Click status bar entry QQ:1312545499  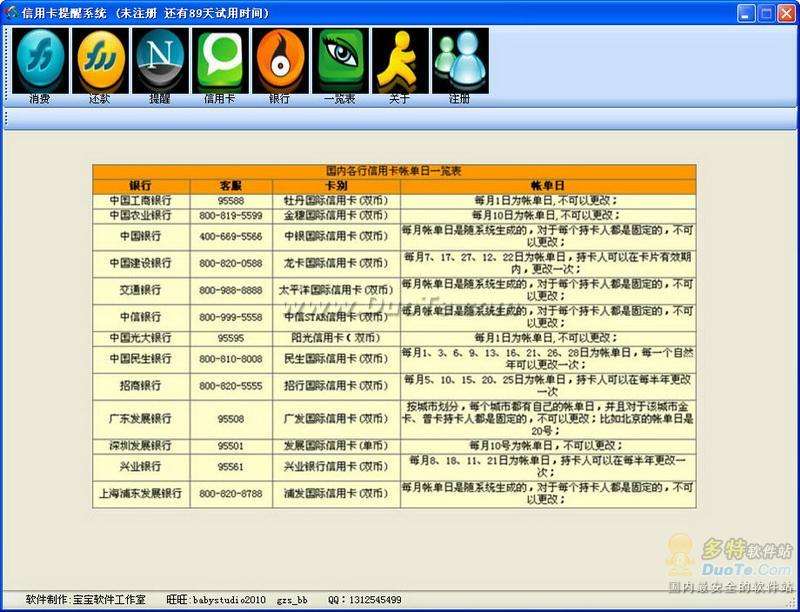click(365, 600)
